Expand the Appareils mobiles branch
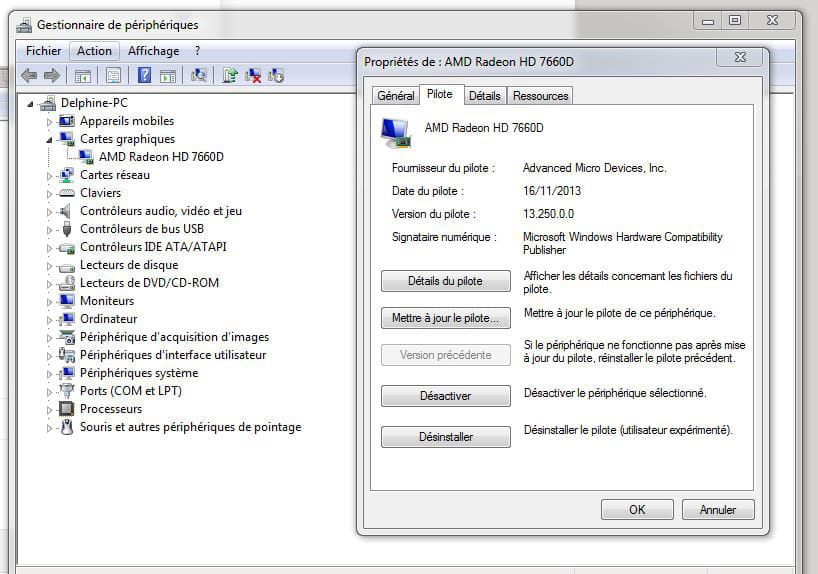The width and height of the screenshot is (818, 574). (49, 122)
